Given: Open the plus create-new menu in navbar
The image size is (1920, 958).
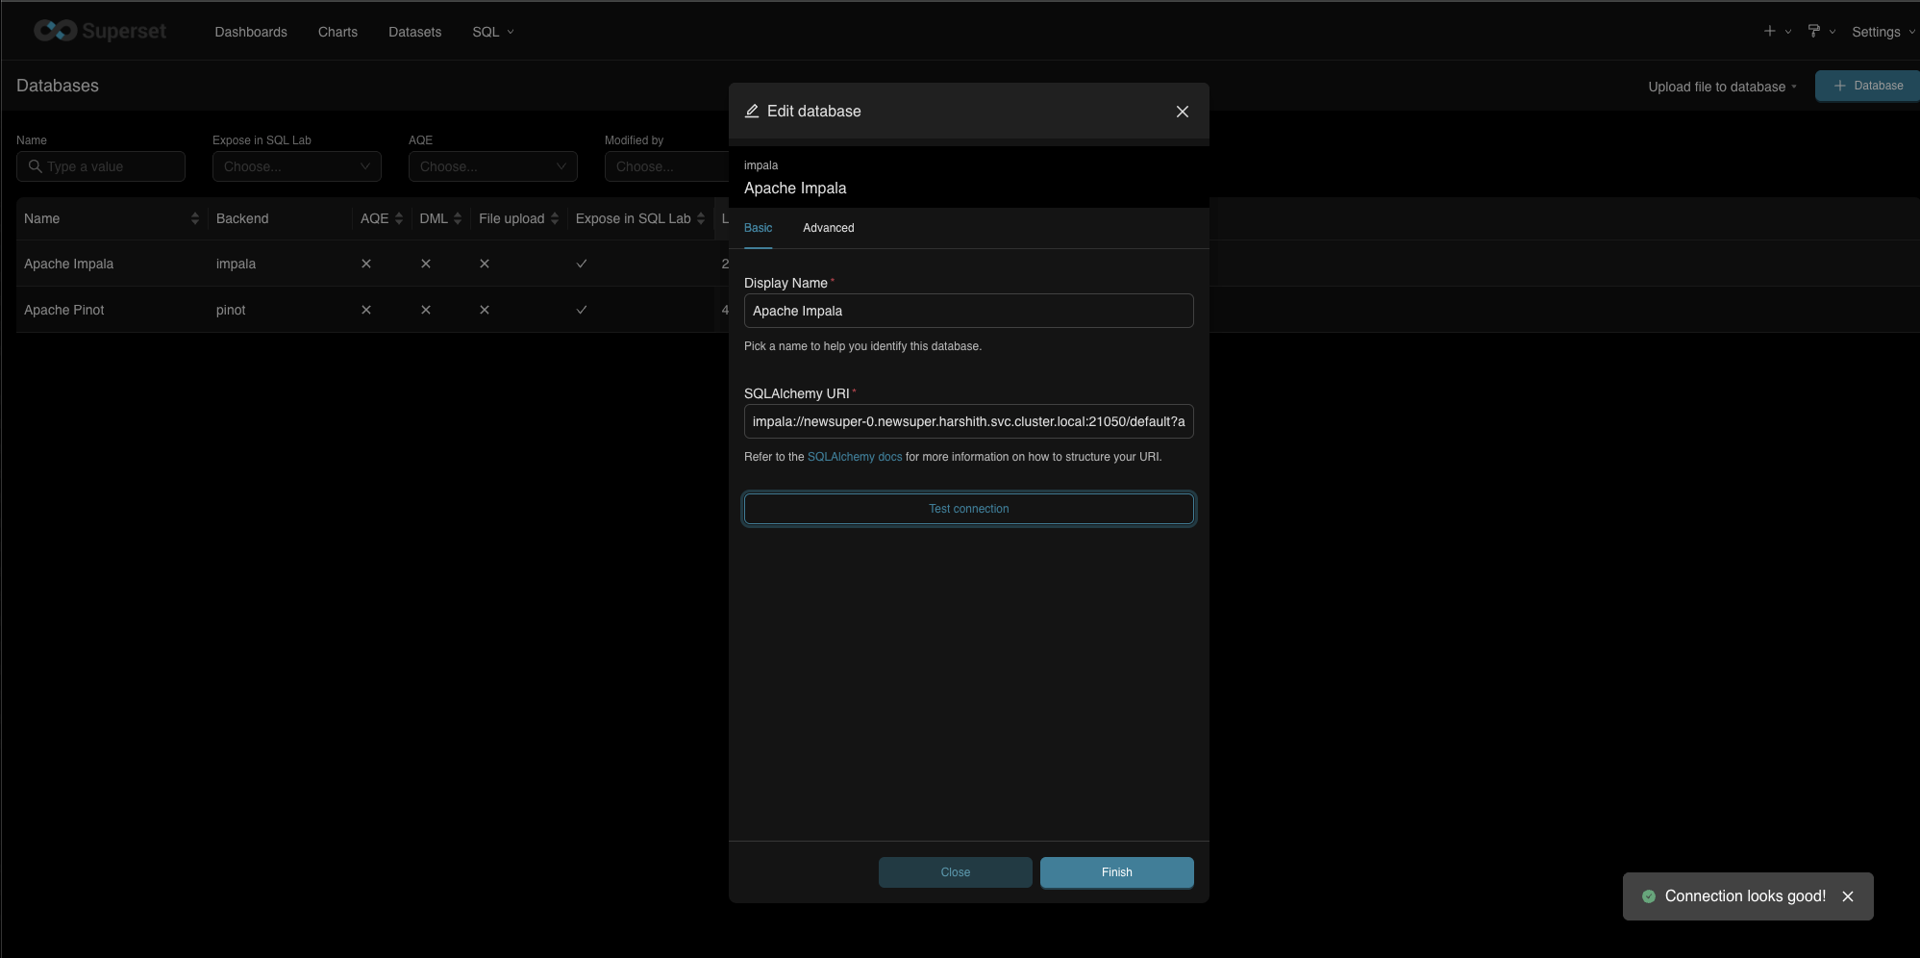Looking at the screenshot, I should tap(1776, 31).
